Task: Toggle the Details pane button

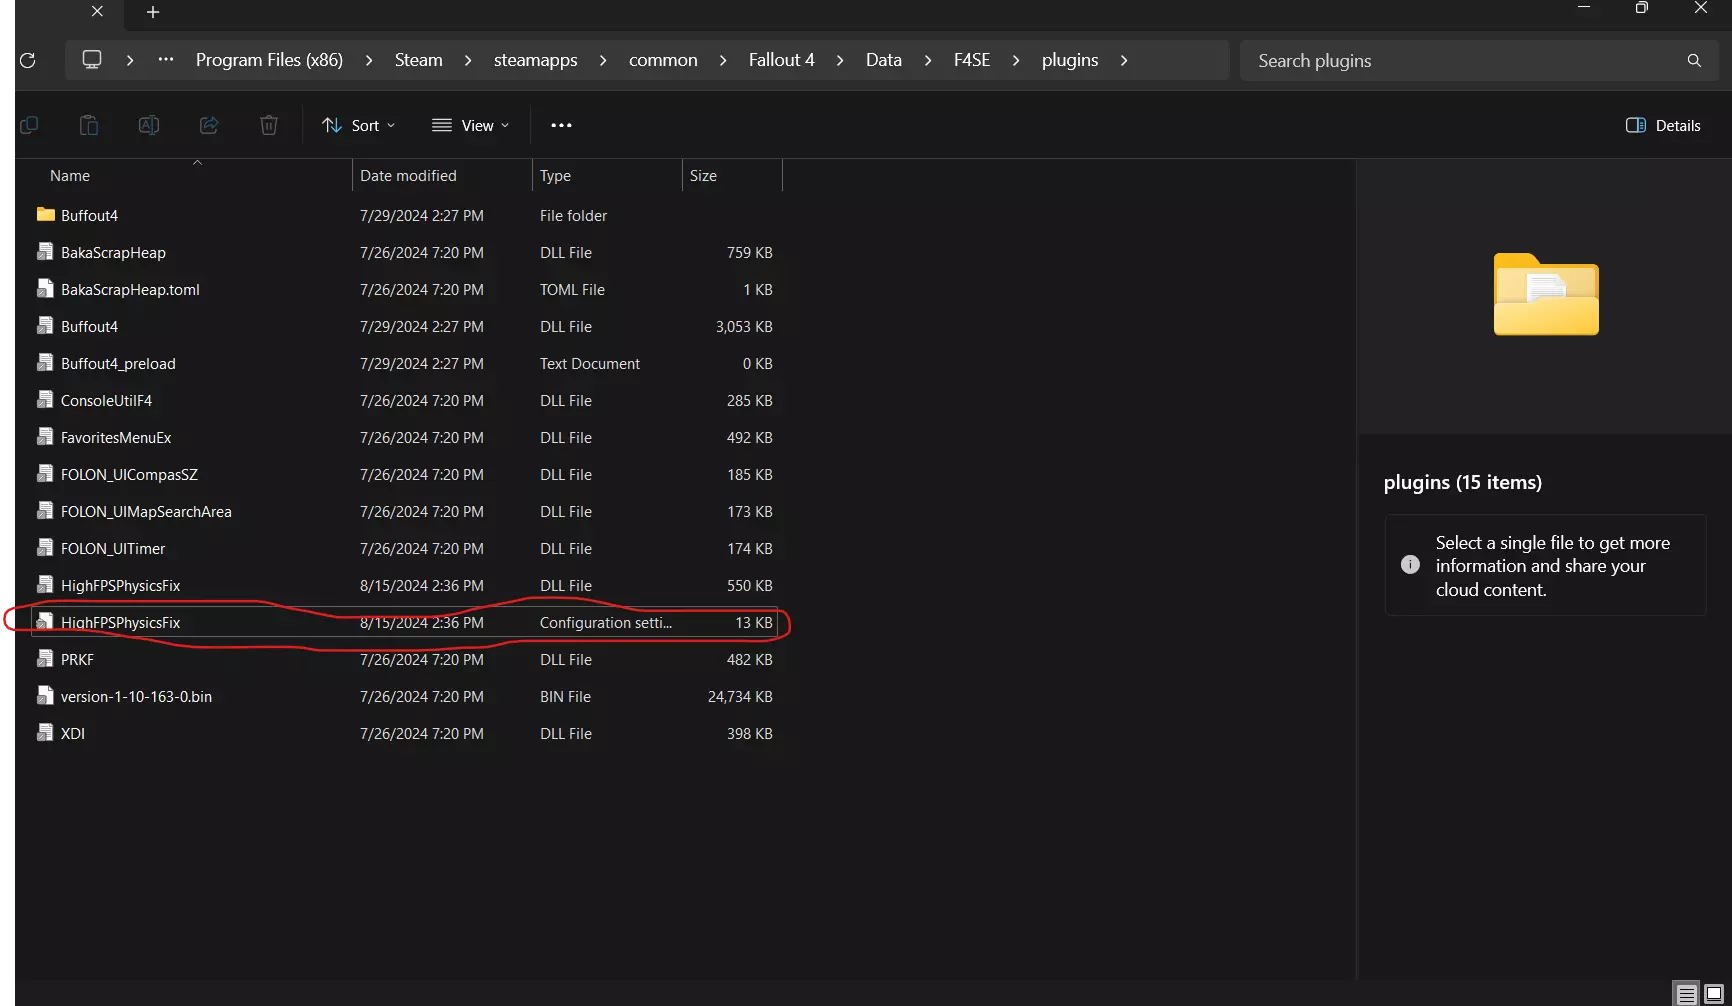Action: 1663,125
